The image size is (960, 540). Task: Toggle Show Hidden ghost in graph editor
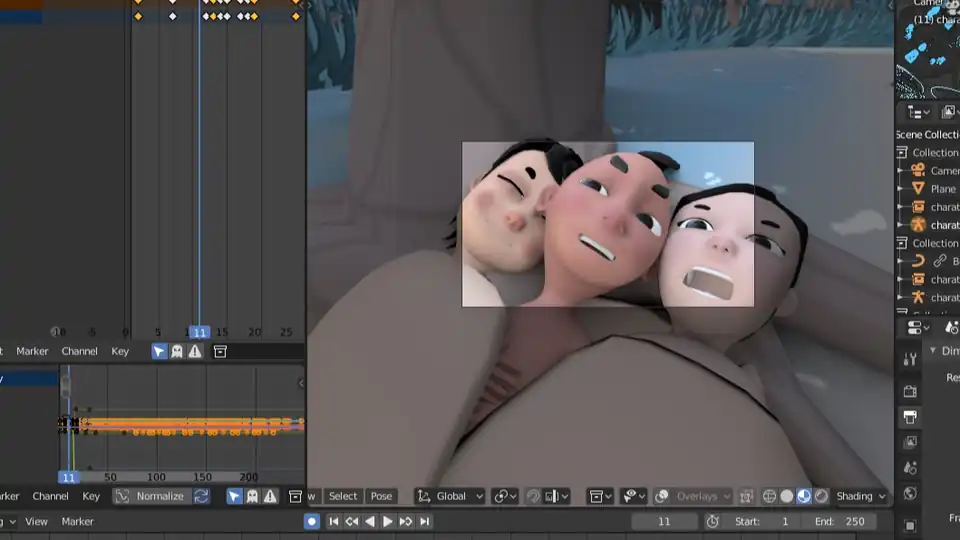(252, 497)
